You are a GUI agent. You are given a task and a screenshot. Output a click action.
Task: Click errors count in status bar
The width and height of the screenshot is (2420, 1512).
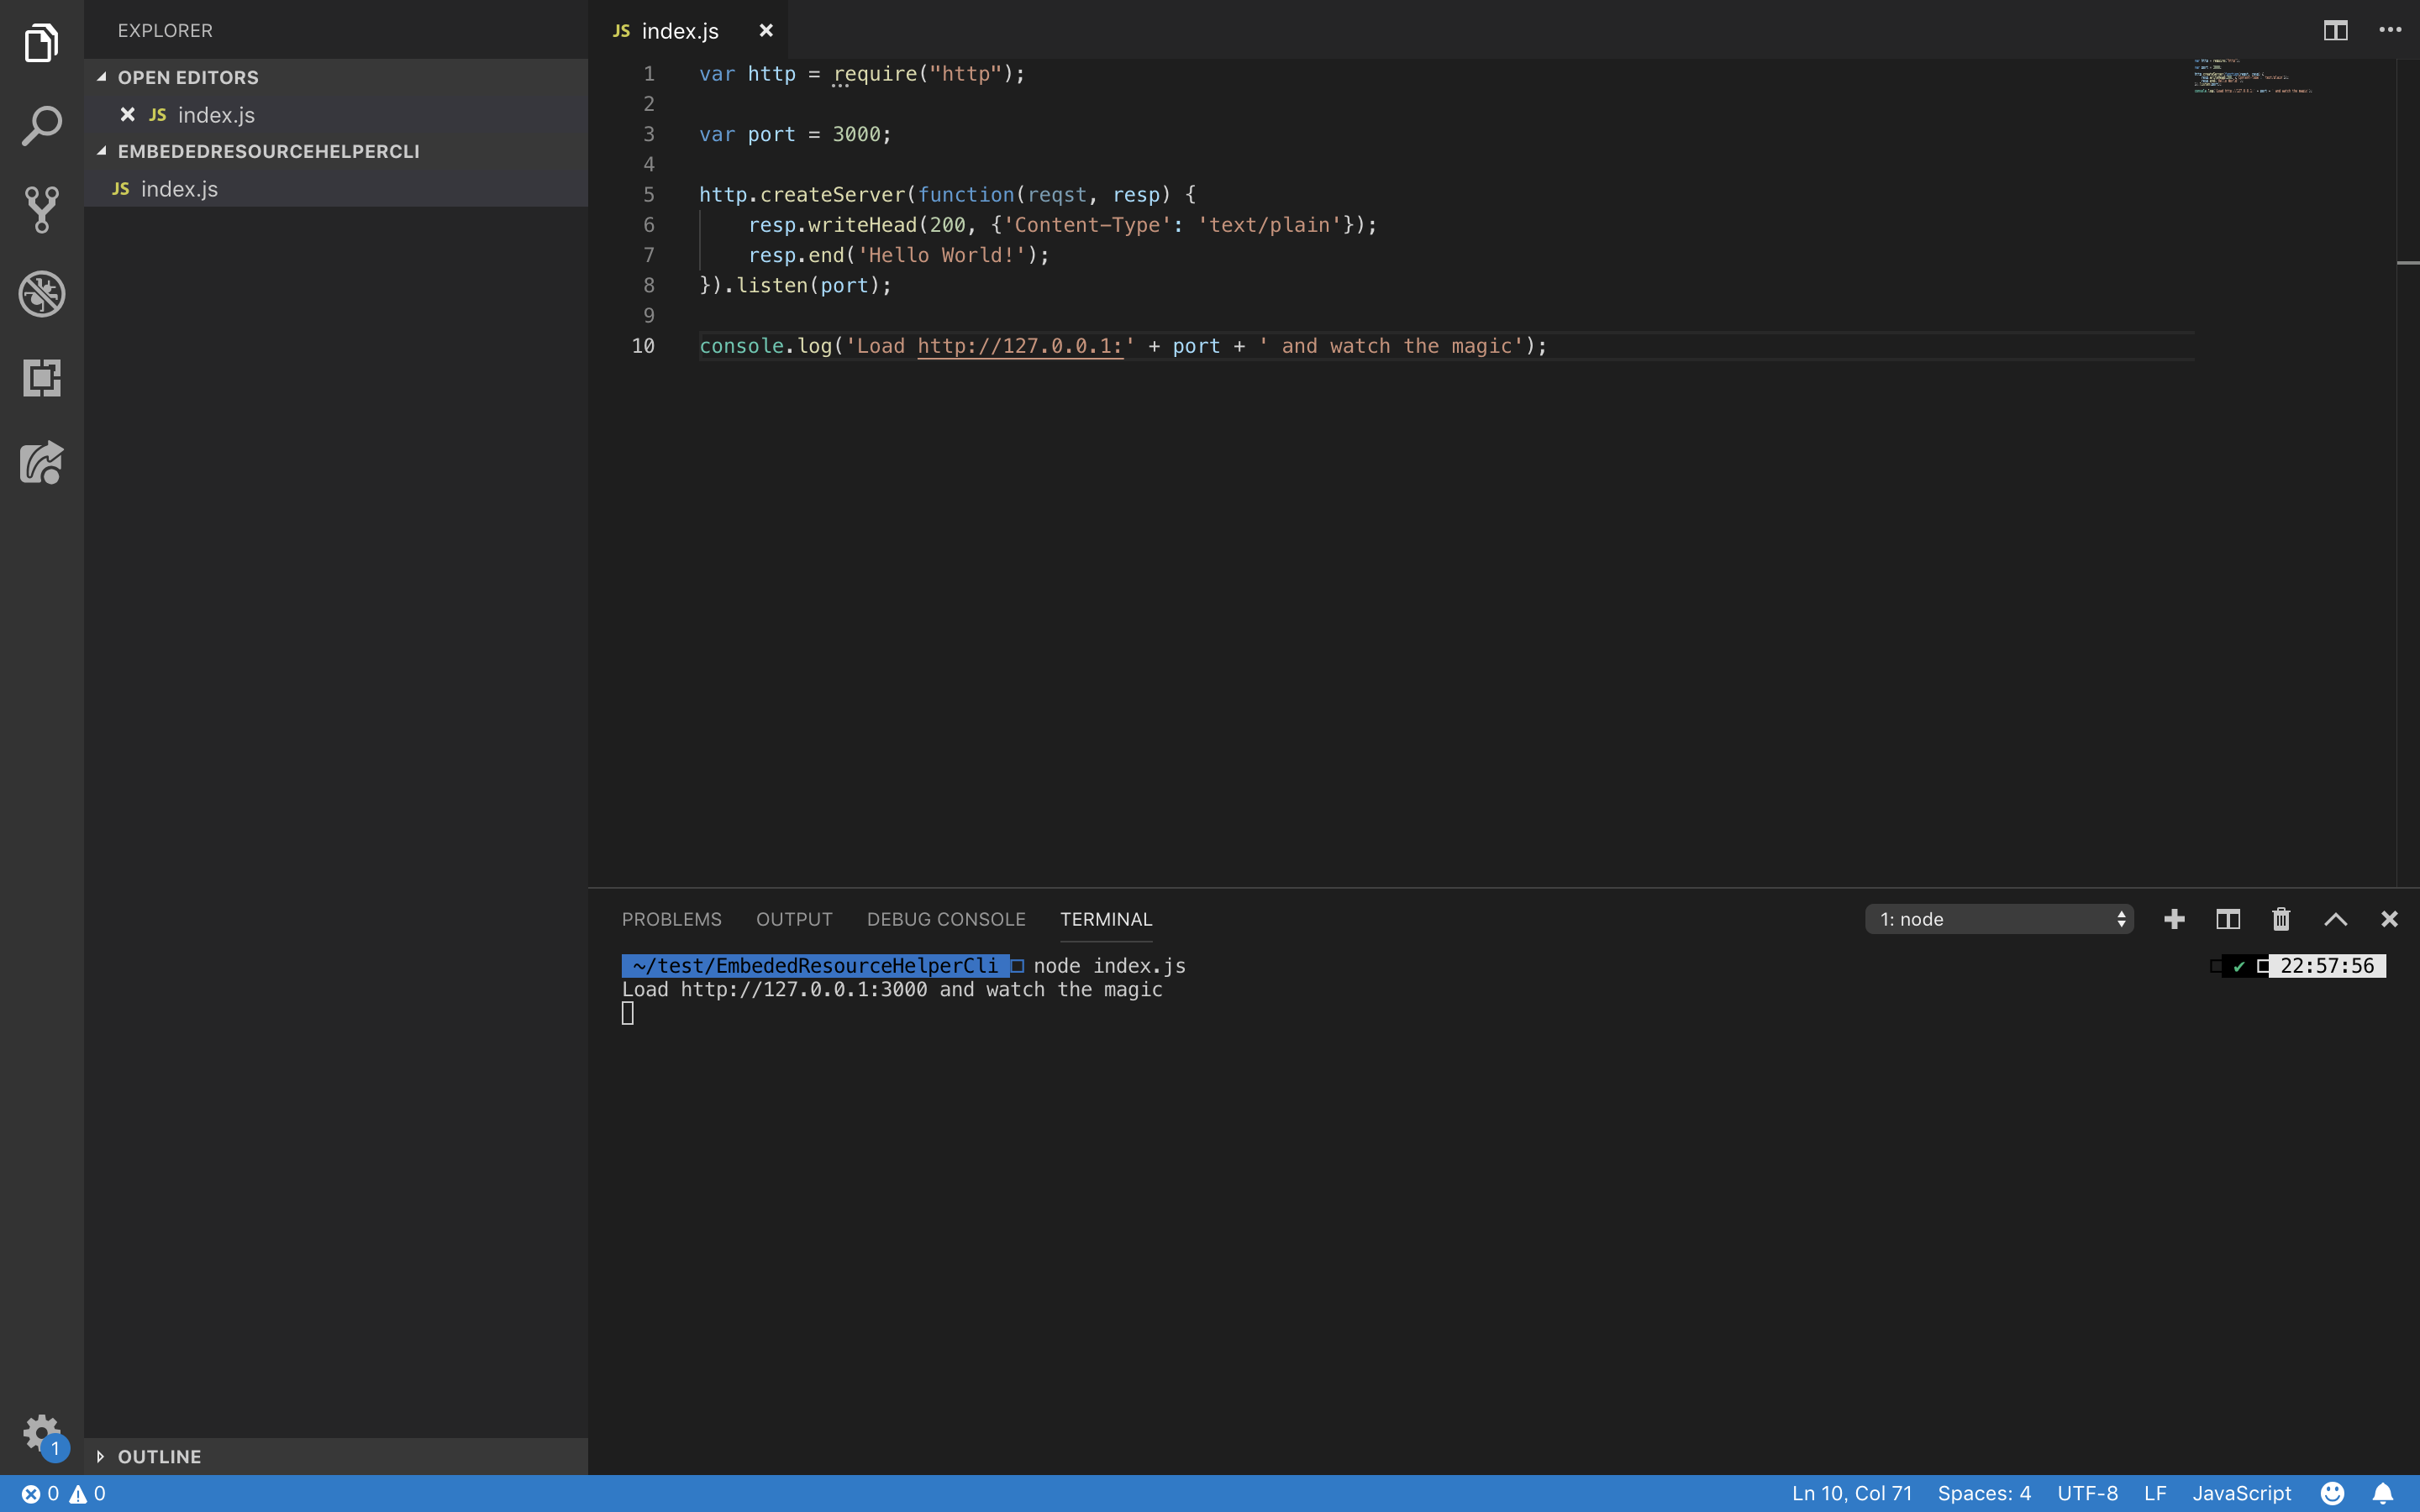click(41, 1493)
